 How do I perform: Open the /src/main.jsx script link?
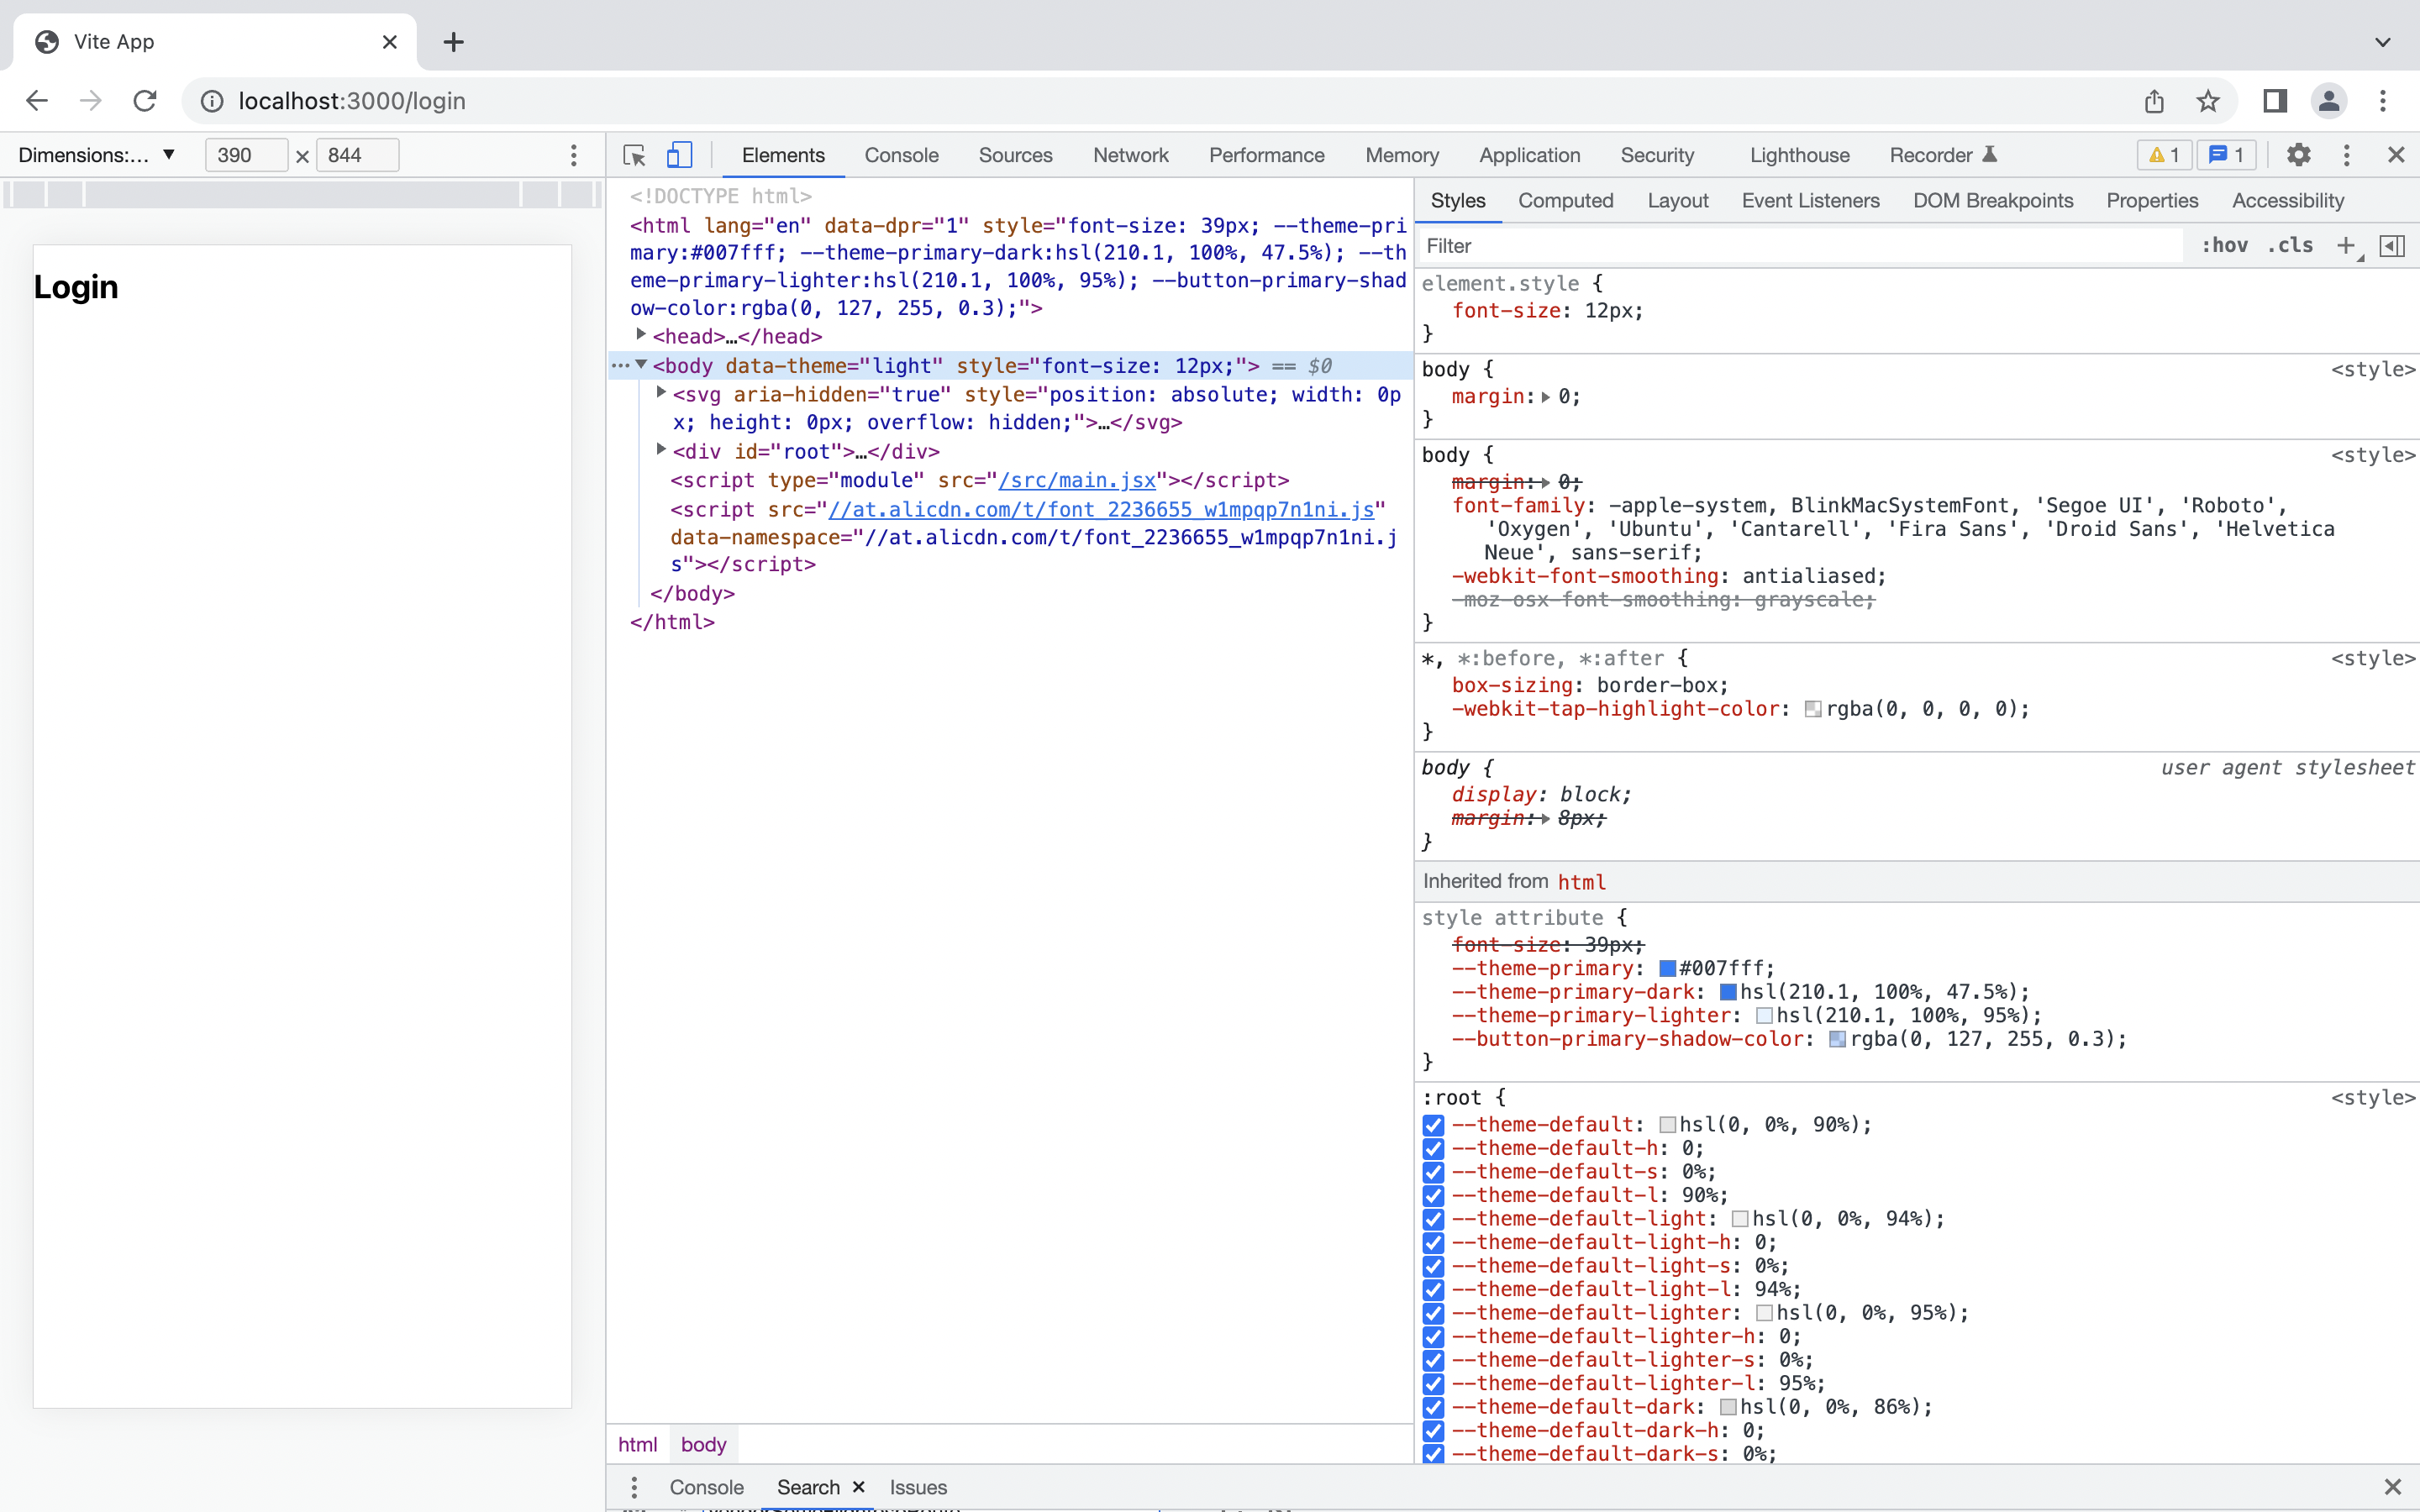(x=1077, y=480)
